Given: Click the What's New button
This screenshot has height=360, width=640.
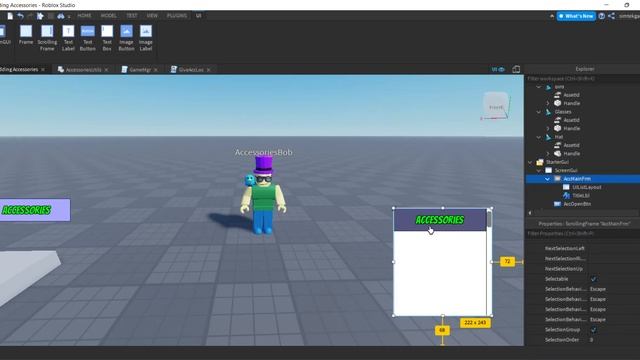Looking at the screenshot, I should [x=576, y=16].
